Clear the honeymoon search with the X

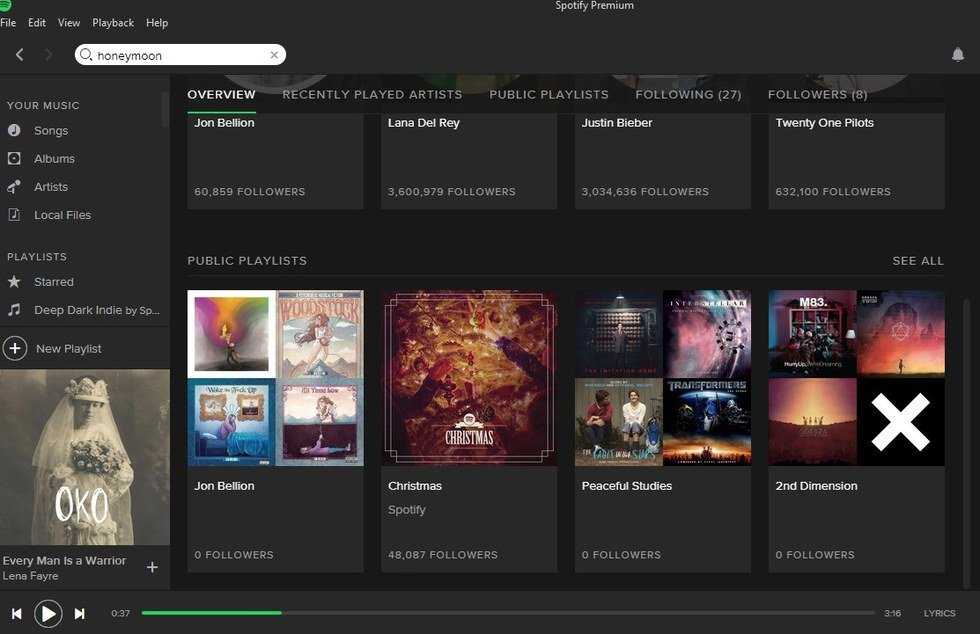click(274, 55)
